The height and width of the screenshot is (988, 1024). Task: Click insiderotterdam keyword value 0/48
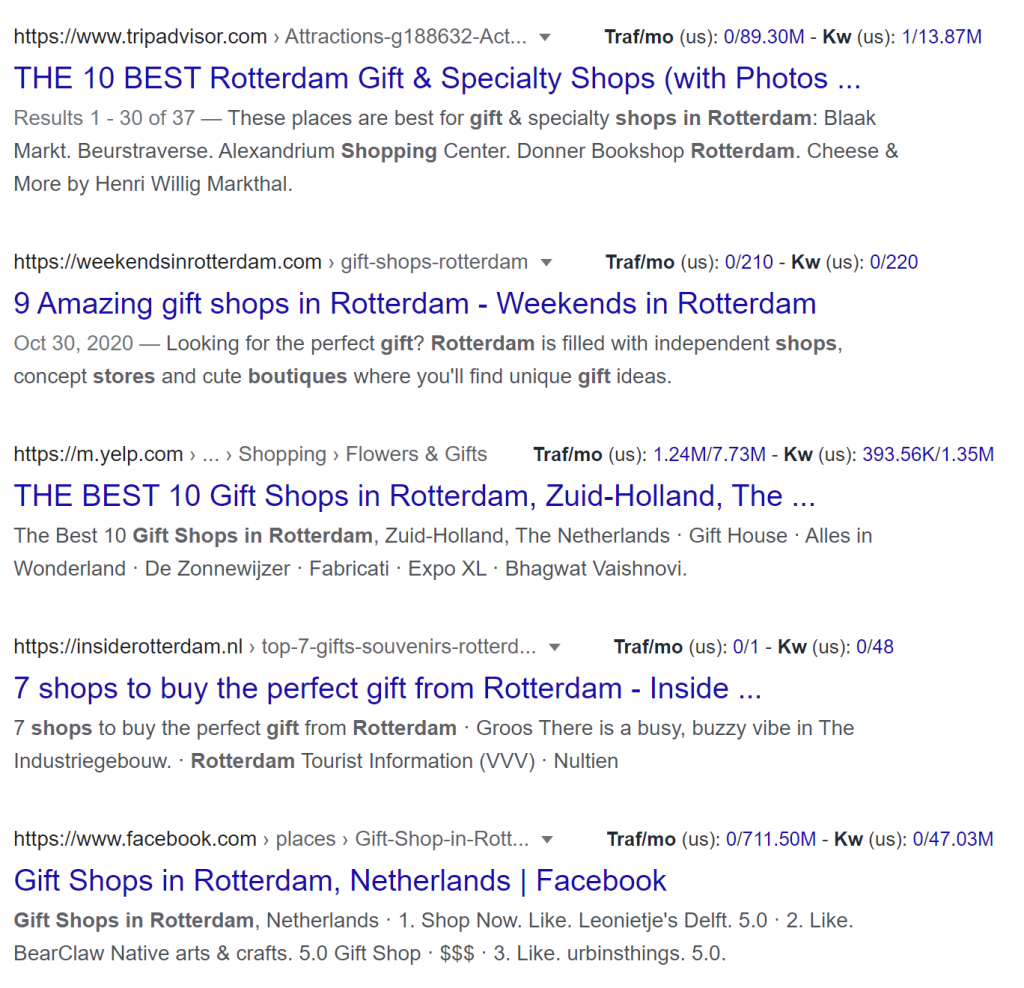tap(874, 646)
